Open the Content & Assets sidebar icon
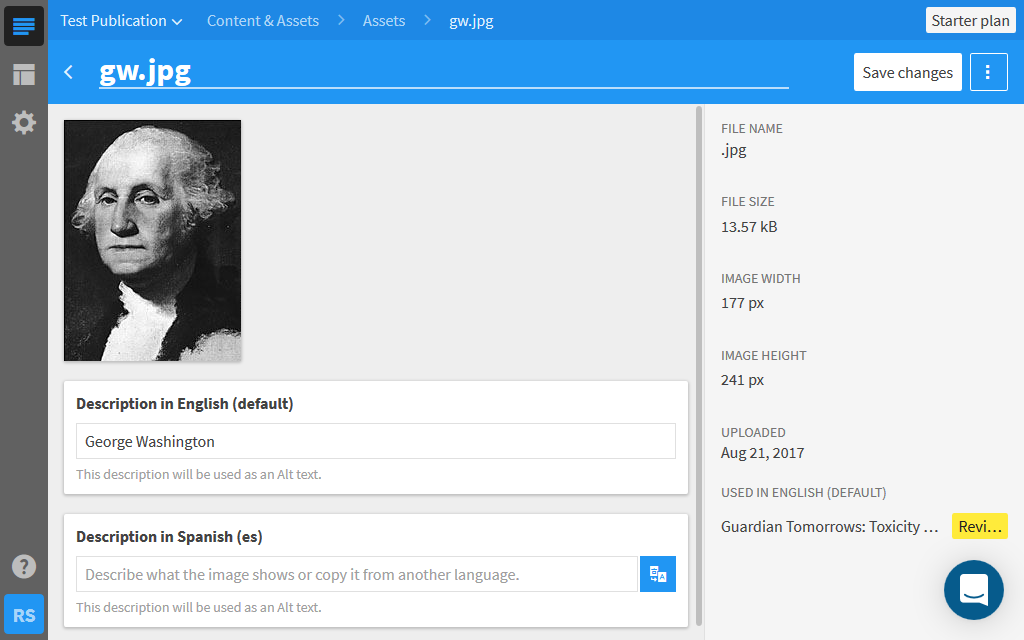 [24, 26]
